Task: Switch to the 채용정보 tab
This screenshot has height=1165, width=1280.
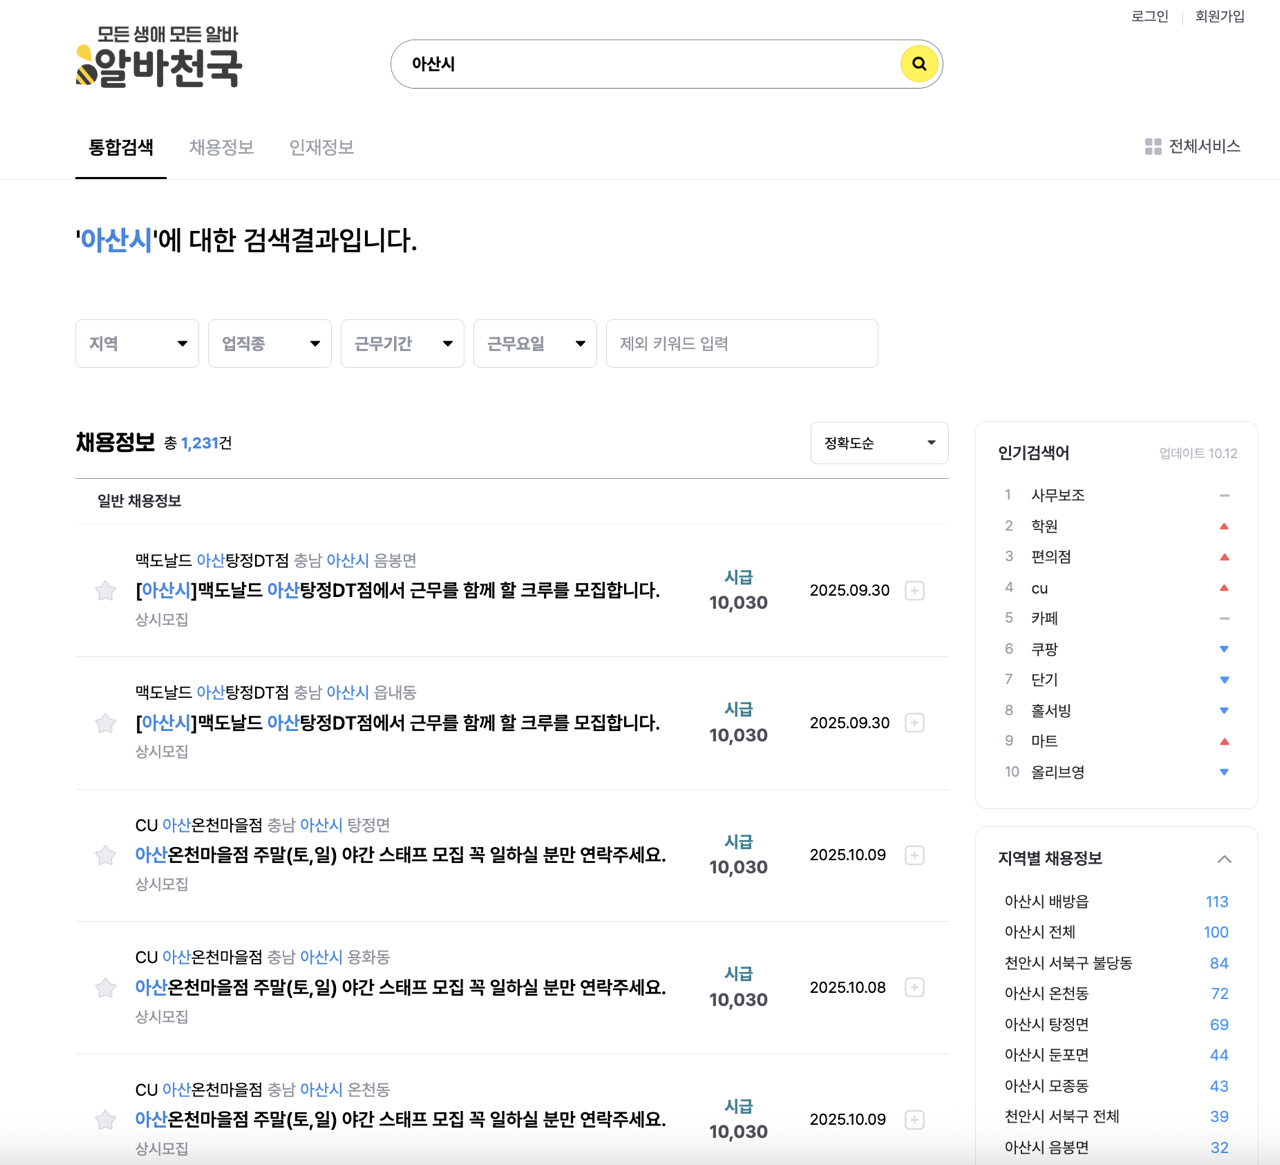Action: point(221,147)
